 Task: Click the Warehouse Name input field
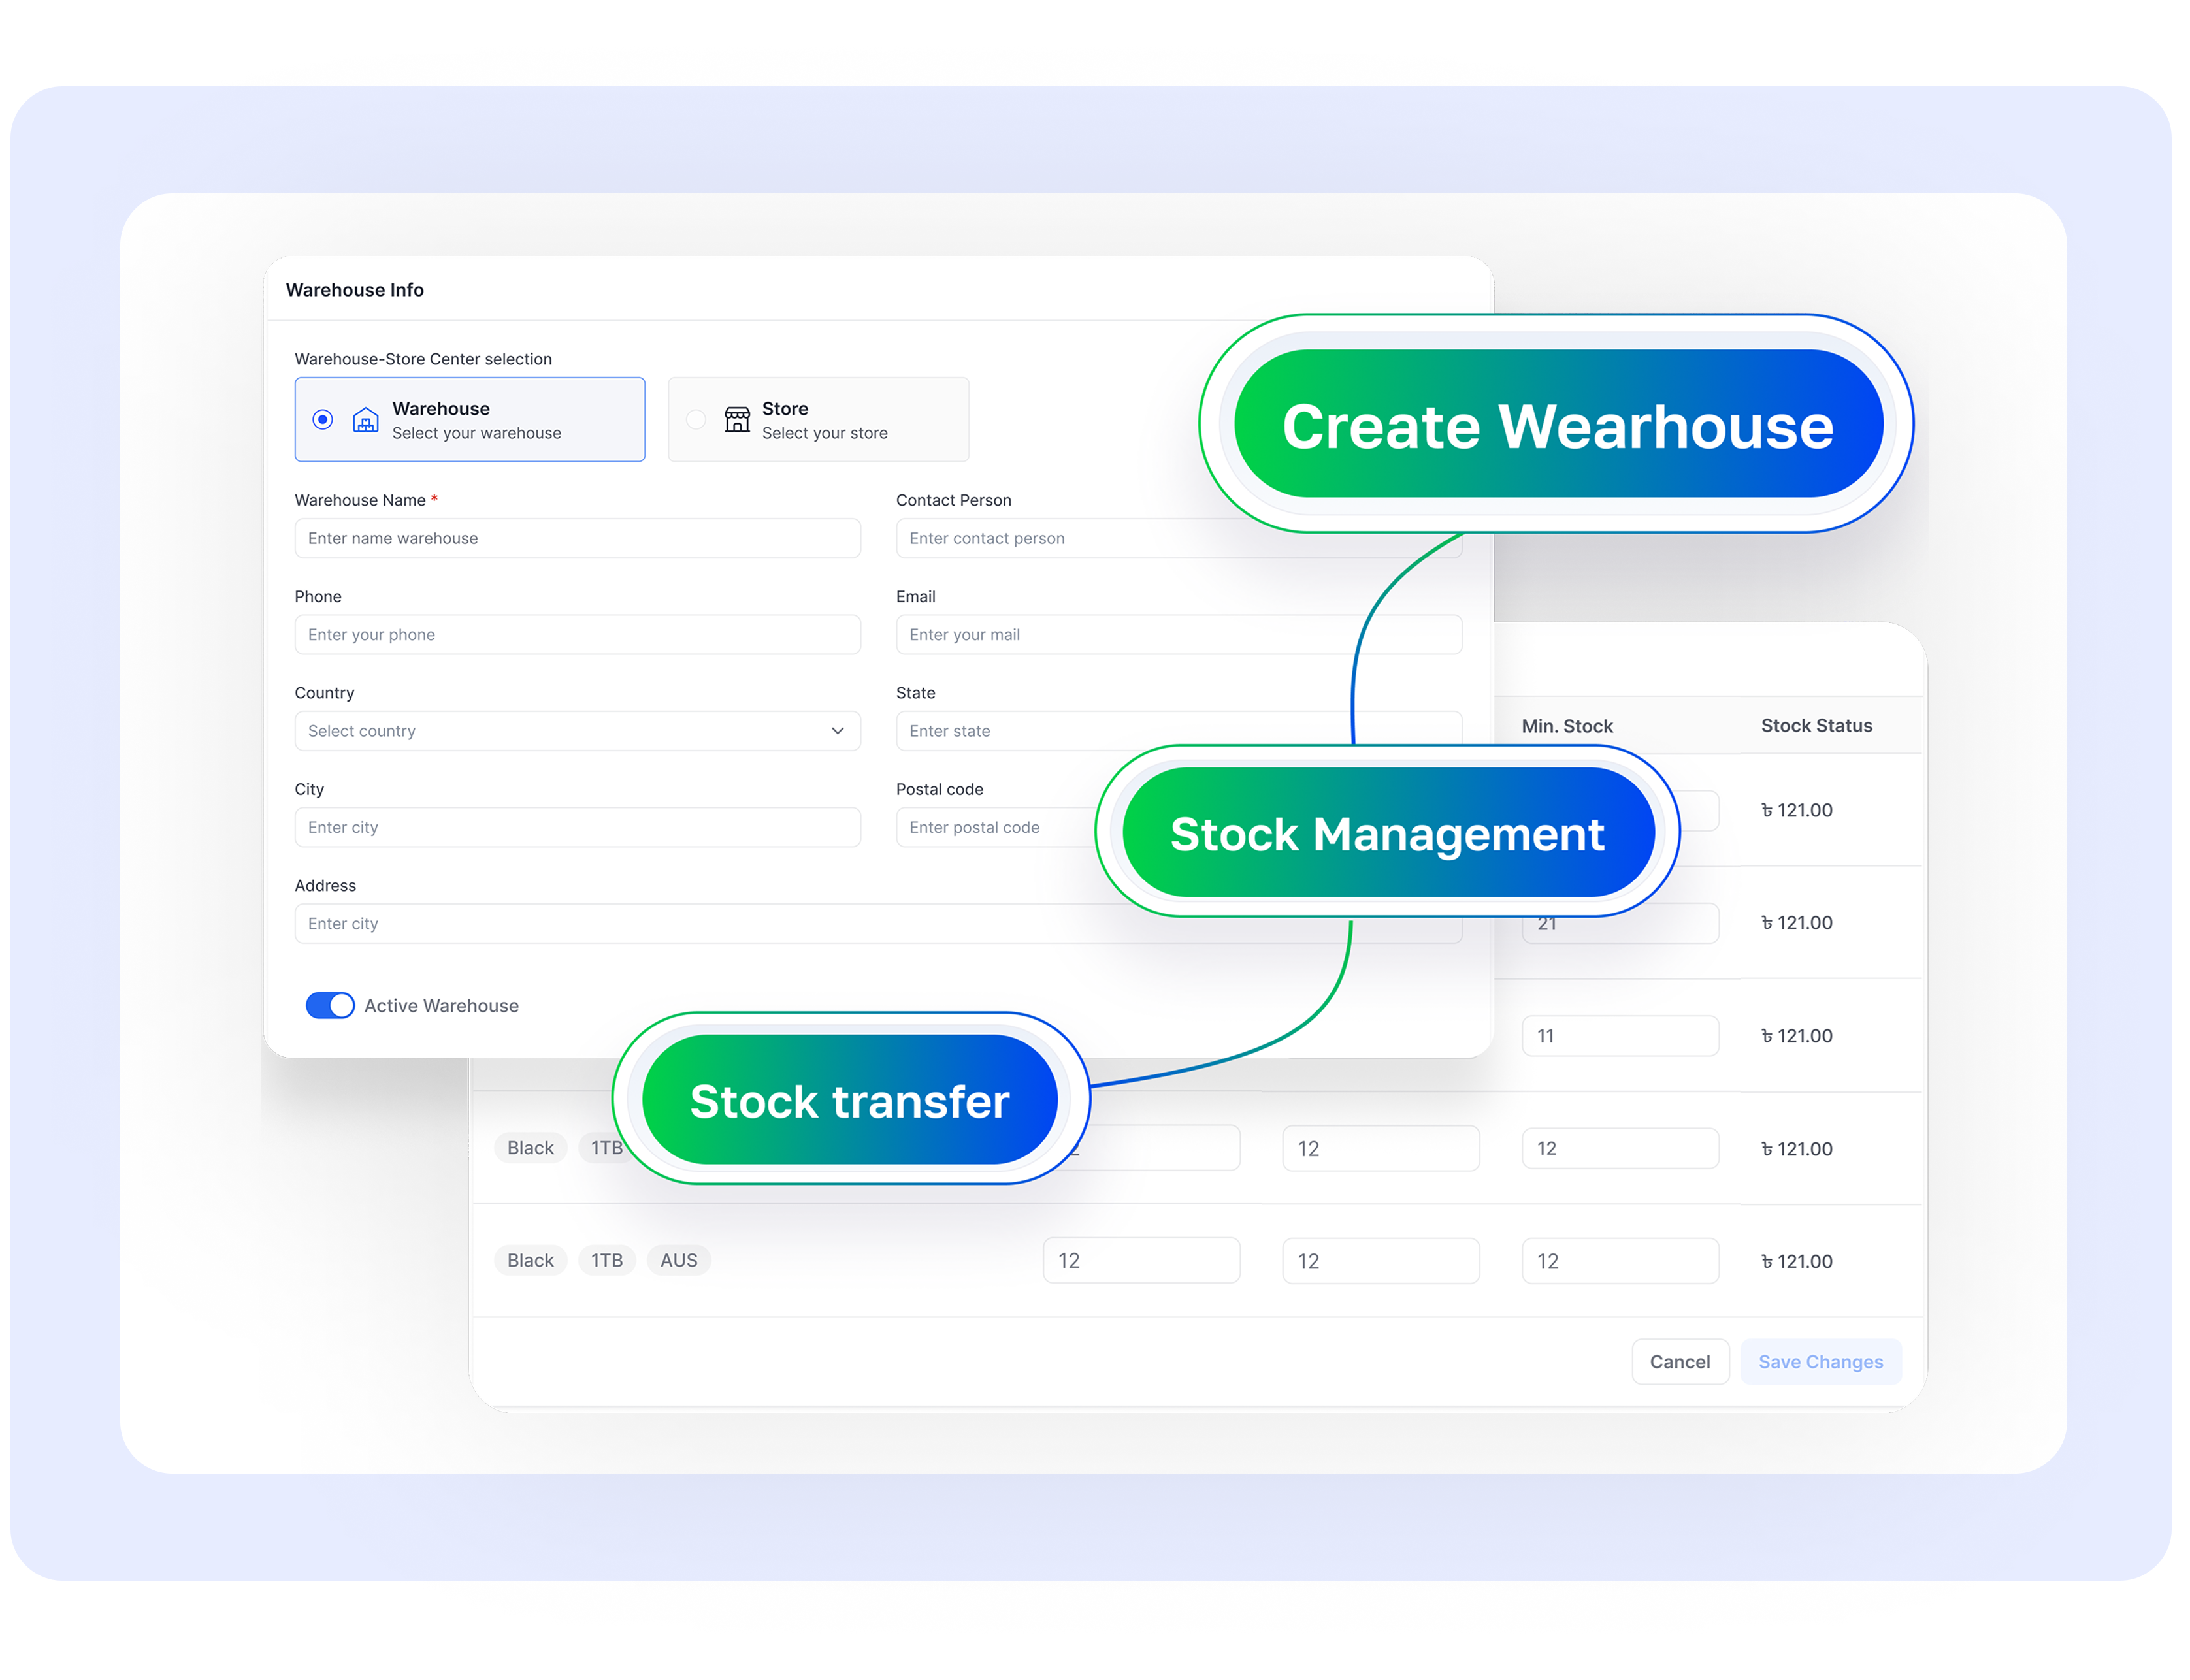coord(577,538)
